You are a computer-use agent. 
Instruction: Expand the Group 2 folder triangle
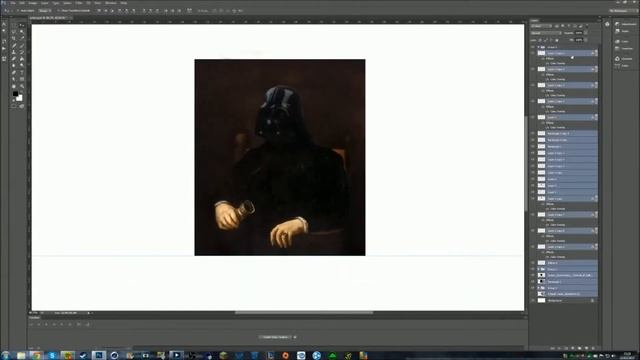pyautogui.click(x=538, y=288)
